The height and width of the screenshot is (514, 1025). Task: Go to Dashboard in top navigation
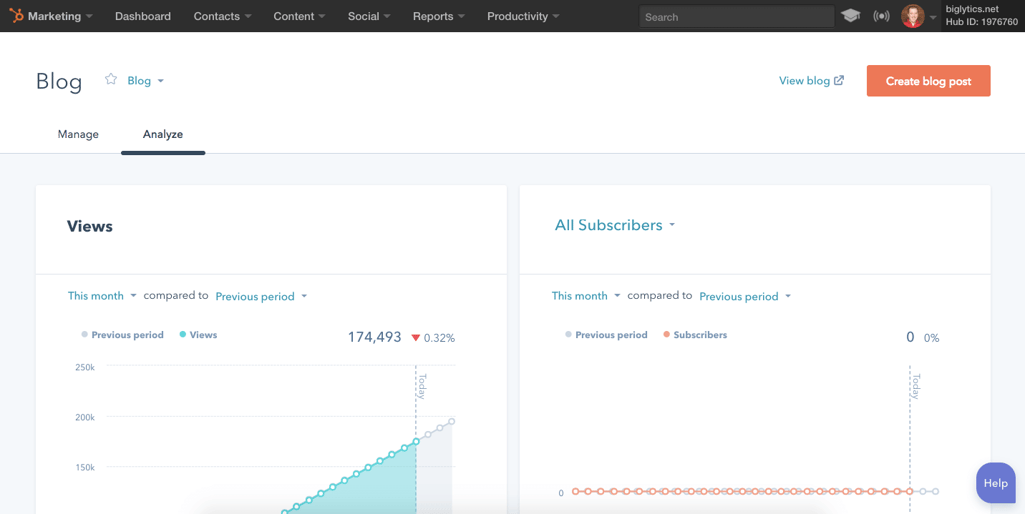point(143,16)
